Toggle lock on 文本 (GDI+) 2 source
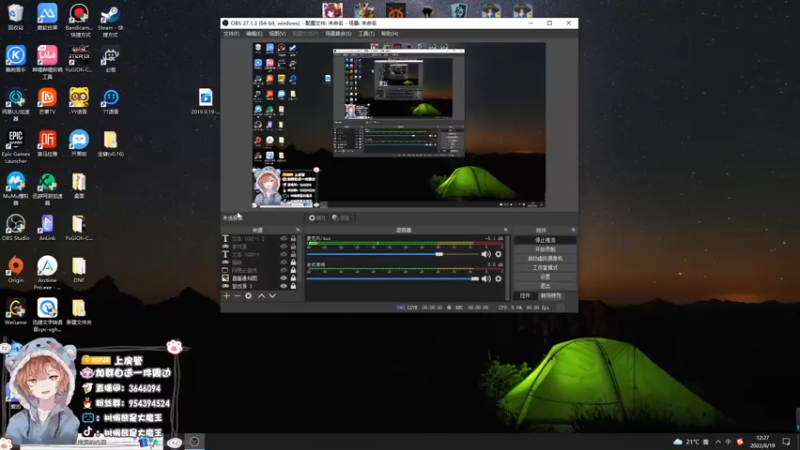800x450 pixels. tap(293, 238)
